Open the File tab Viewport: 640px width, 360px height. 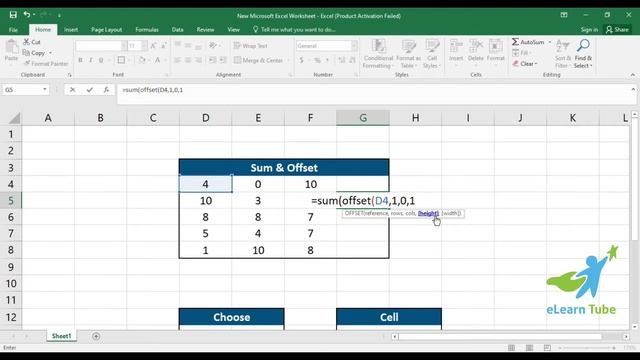[x=13, y=30]
